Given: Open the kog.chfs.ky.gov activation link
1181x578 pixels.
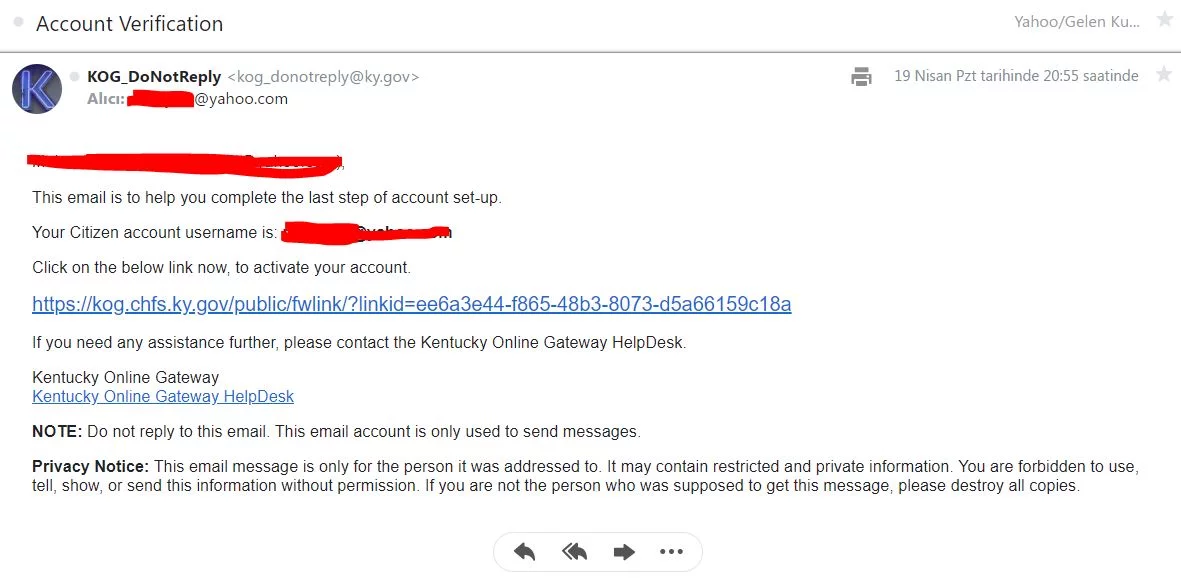Looking at the screenshot, I should coord(411,304).
